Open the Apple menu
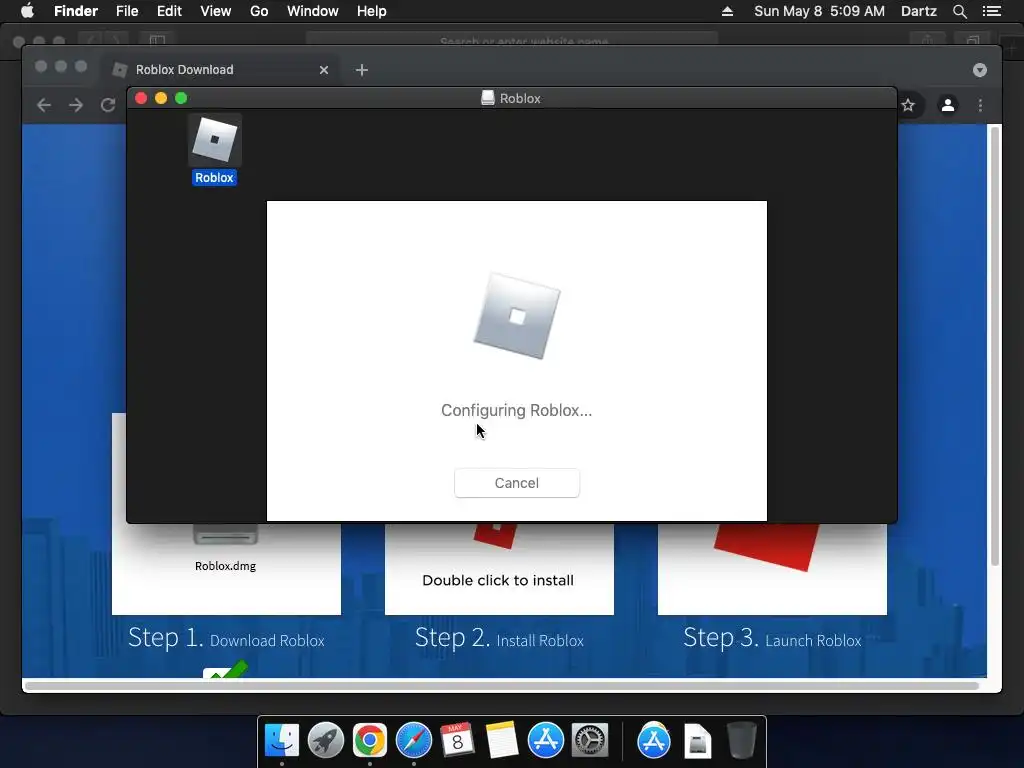 click(x=27, y=11)
